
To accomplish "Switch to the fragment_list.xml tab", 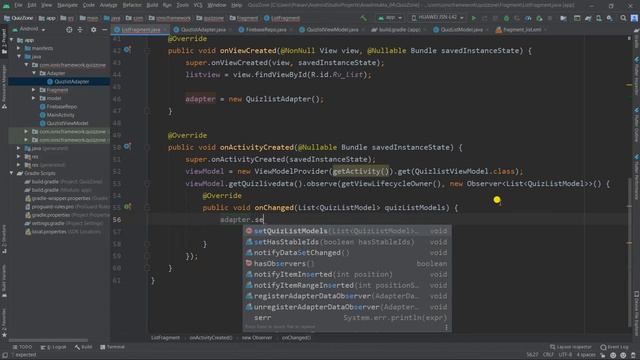I will pos(522,30).
